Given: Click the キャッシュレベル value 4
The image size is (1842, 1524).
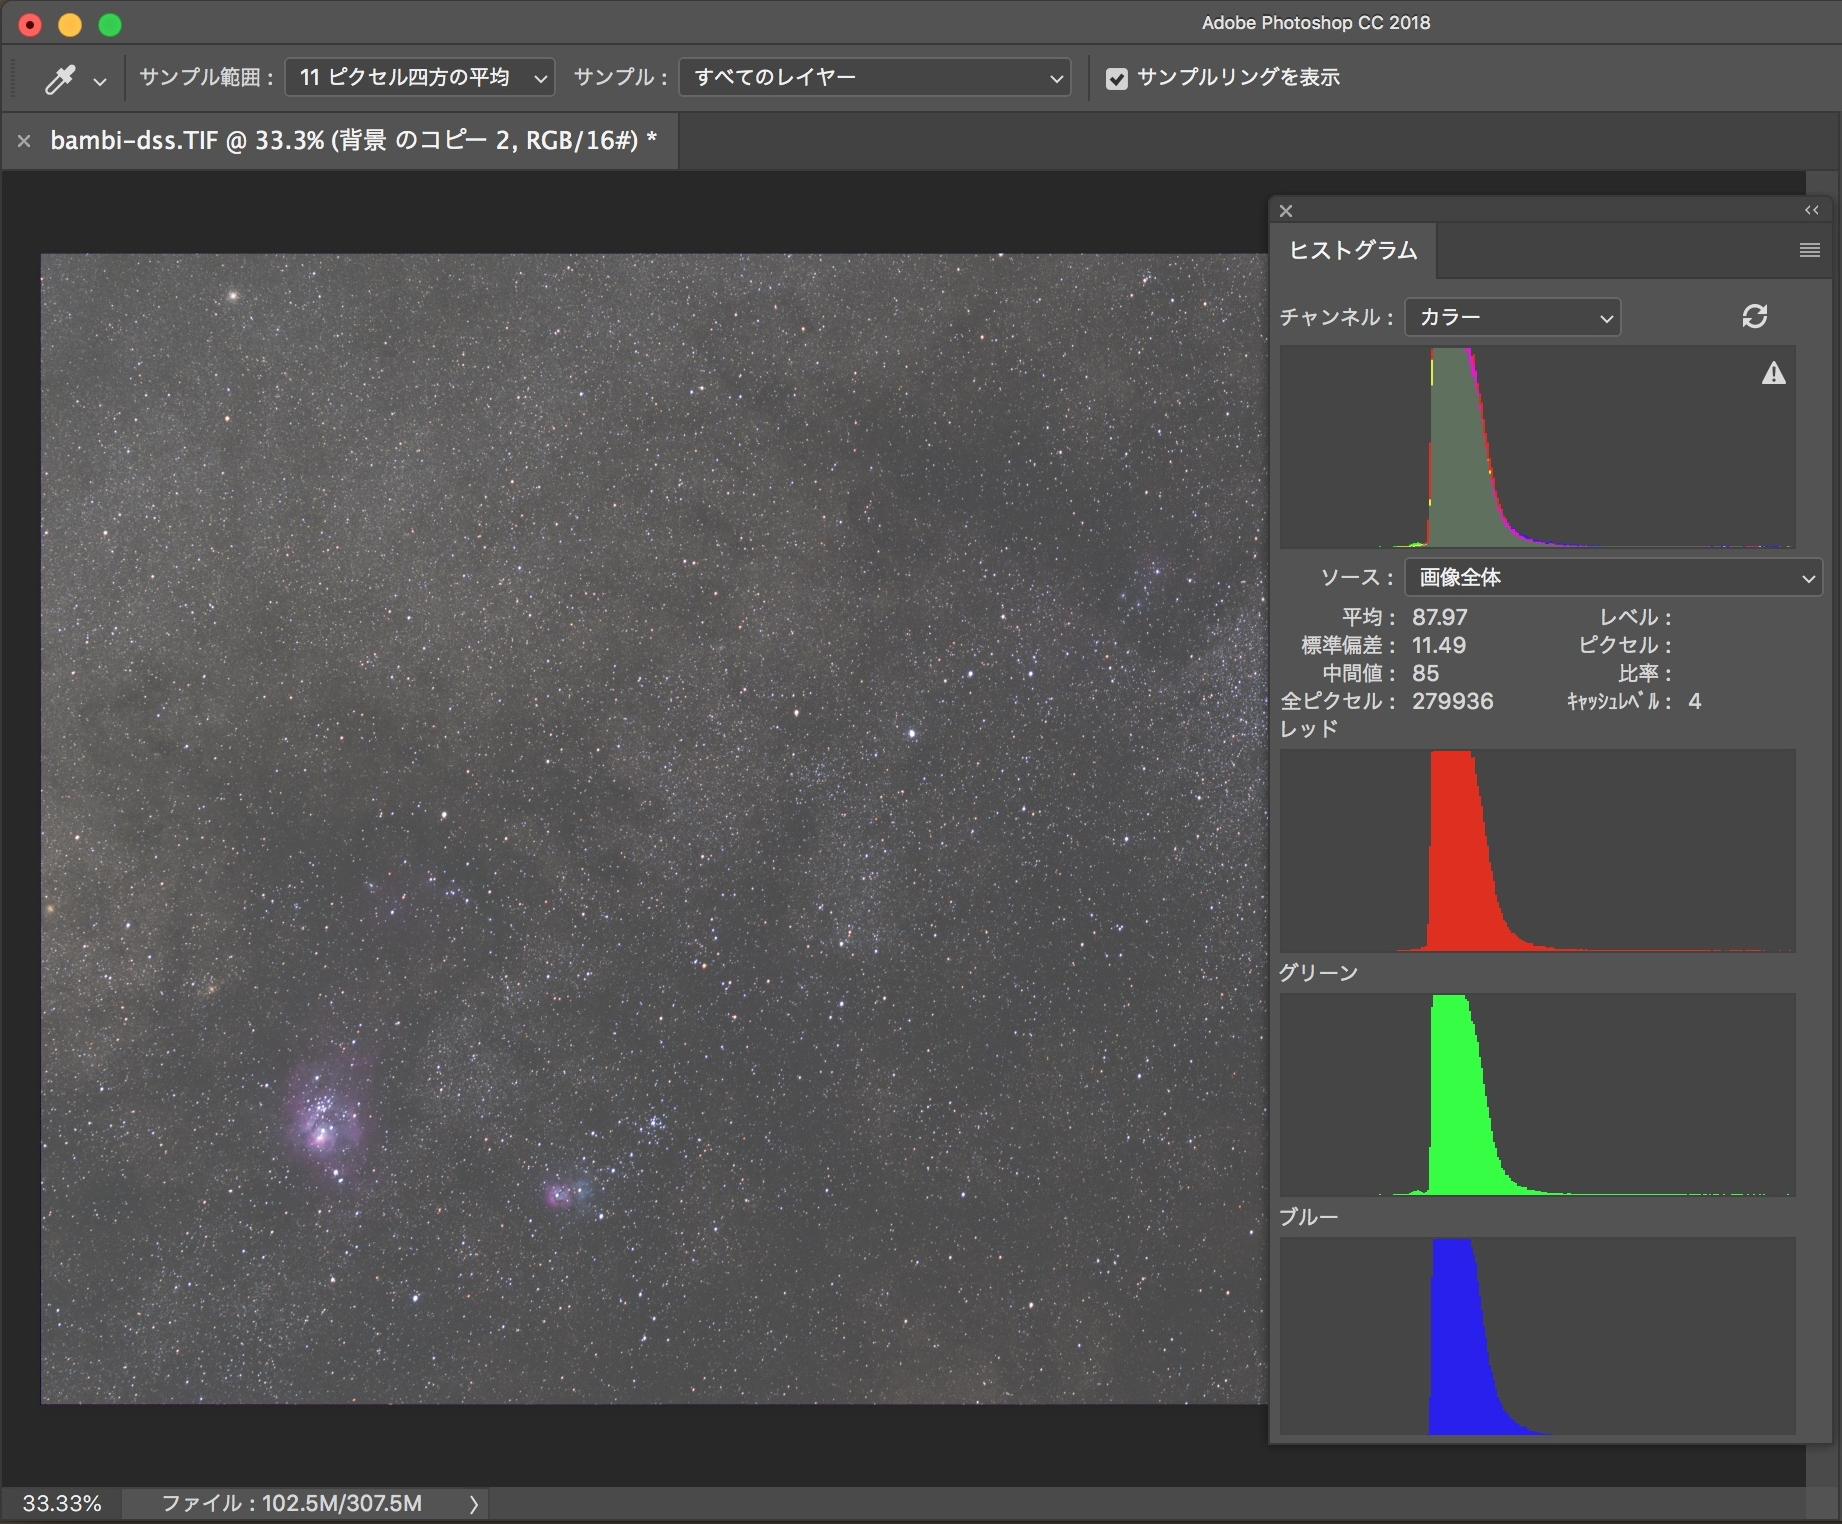Looking at the screenshot, I should [1694, 701].
